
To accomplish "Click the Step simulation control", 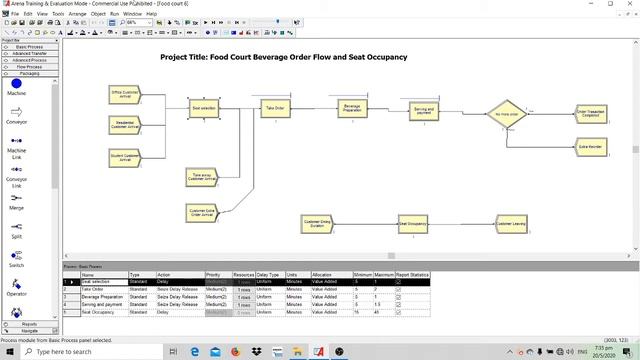I will point(213,23).
